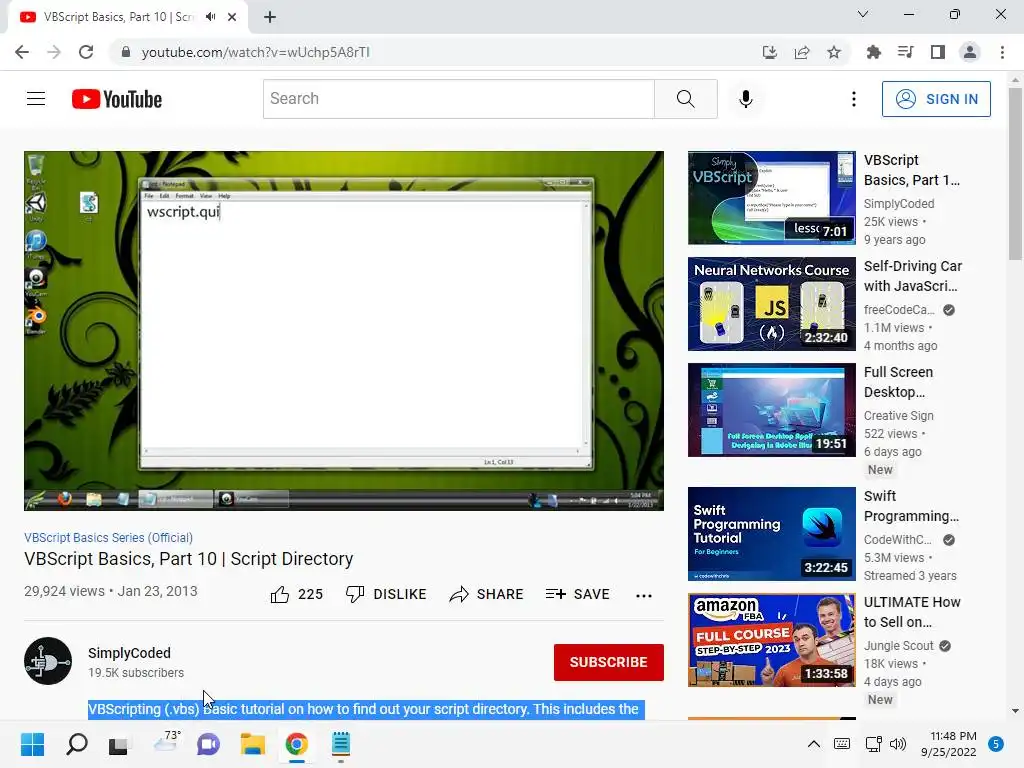Viewport: 1024px width, 768px height.
Task: Subscribe to SimplyCoded channel
Action: coord(609,662)
